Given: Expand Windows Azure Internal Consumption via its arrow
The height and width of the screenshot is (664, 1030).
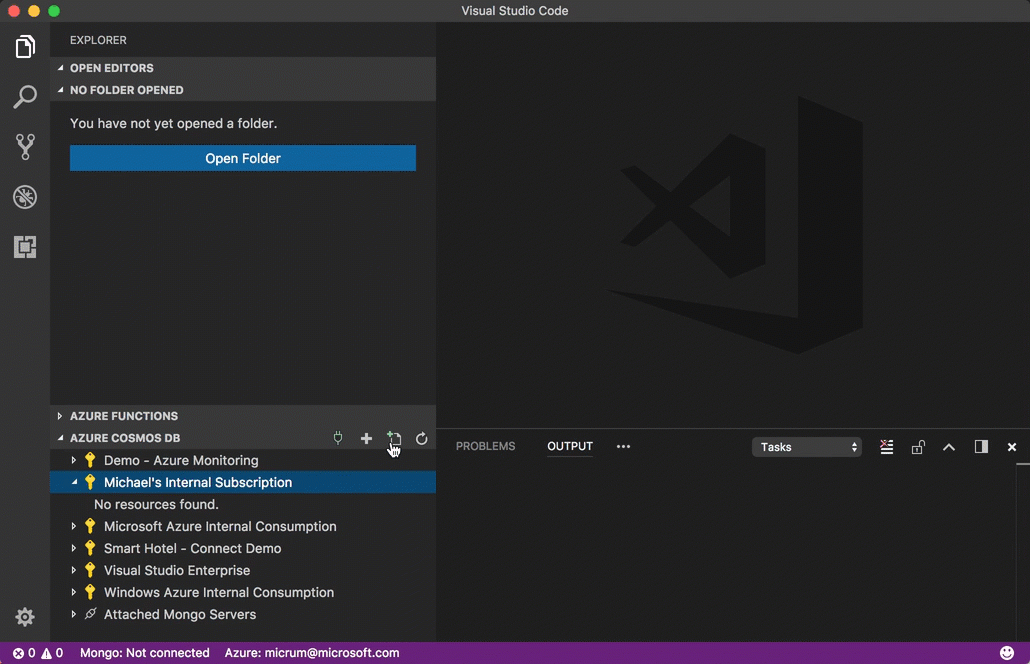Looking at the screenshot, I should (74, 592).
